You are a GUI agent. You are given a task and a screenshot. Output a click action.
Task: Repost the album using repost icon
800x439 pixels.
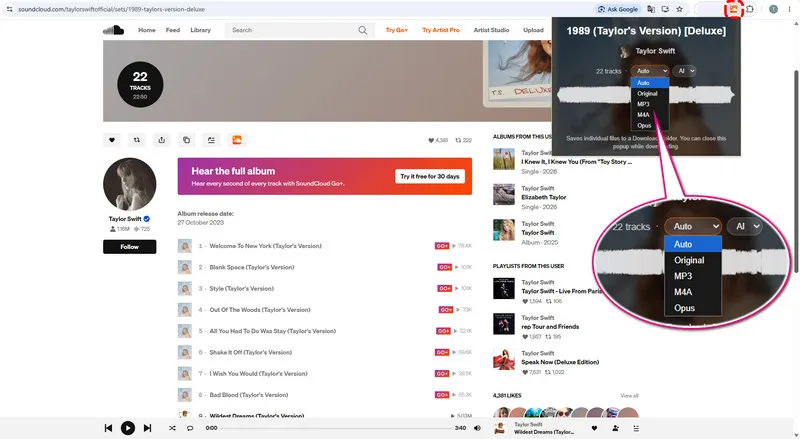137,140
